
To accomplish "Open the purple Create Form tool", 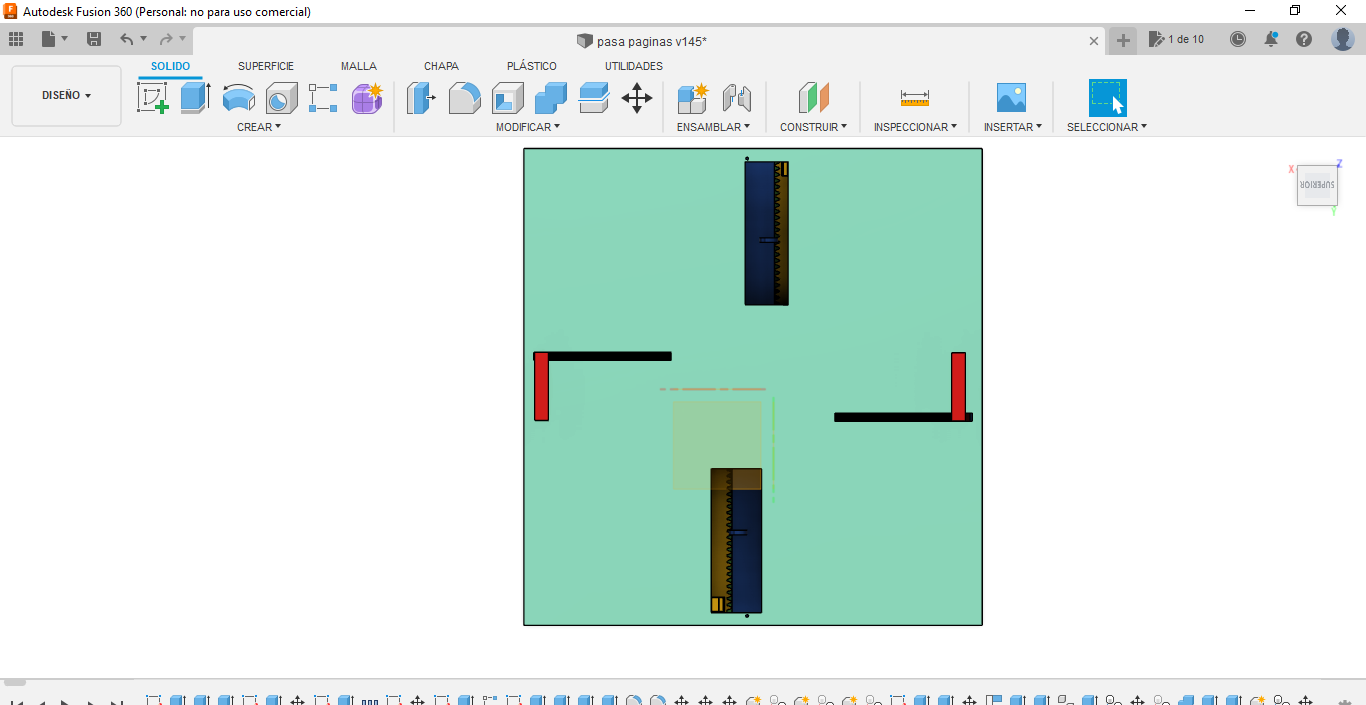I will pyautogui.click(x=367, y=98).
